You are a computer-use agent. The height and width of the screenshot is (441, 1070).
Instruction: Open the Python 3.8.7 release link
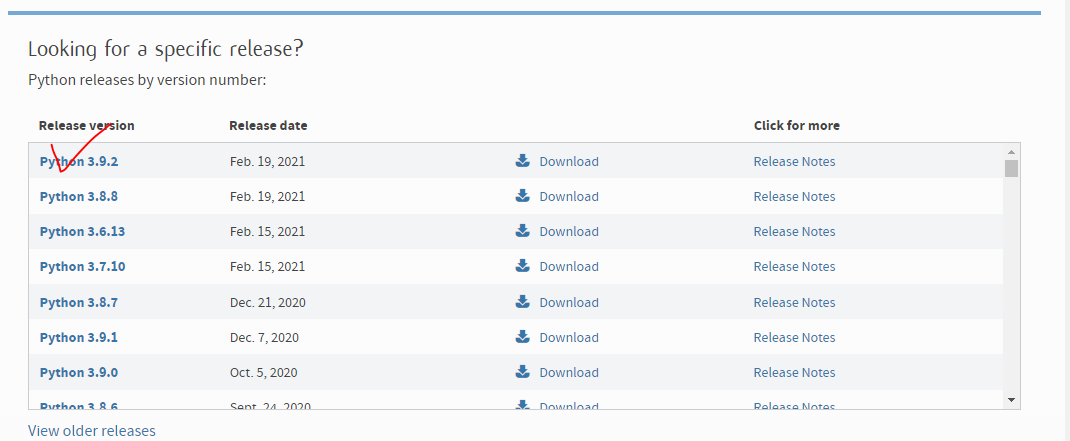[78, 302]
